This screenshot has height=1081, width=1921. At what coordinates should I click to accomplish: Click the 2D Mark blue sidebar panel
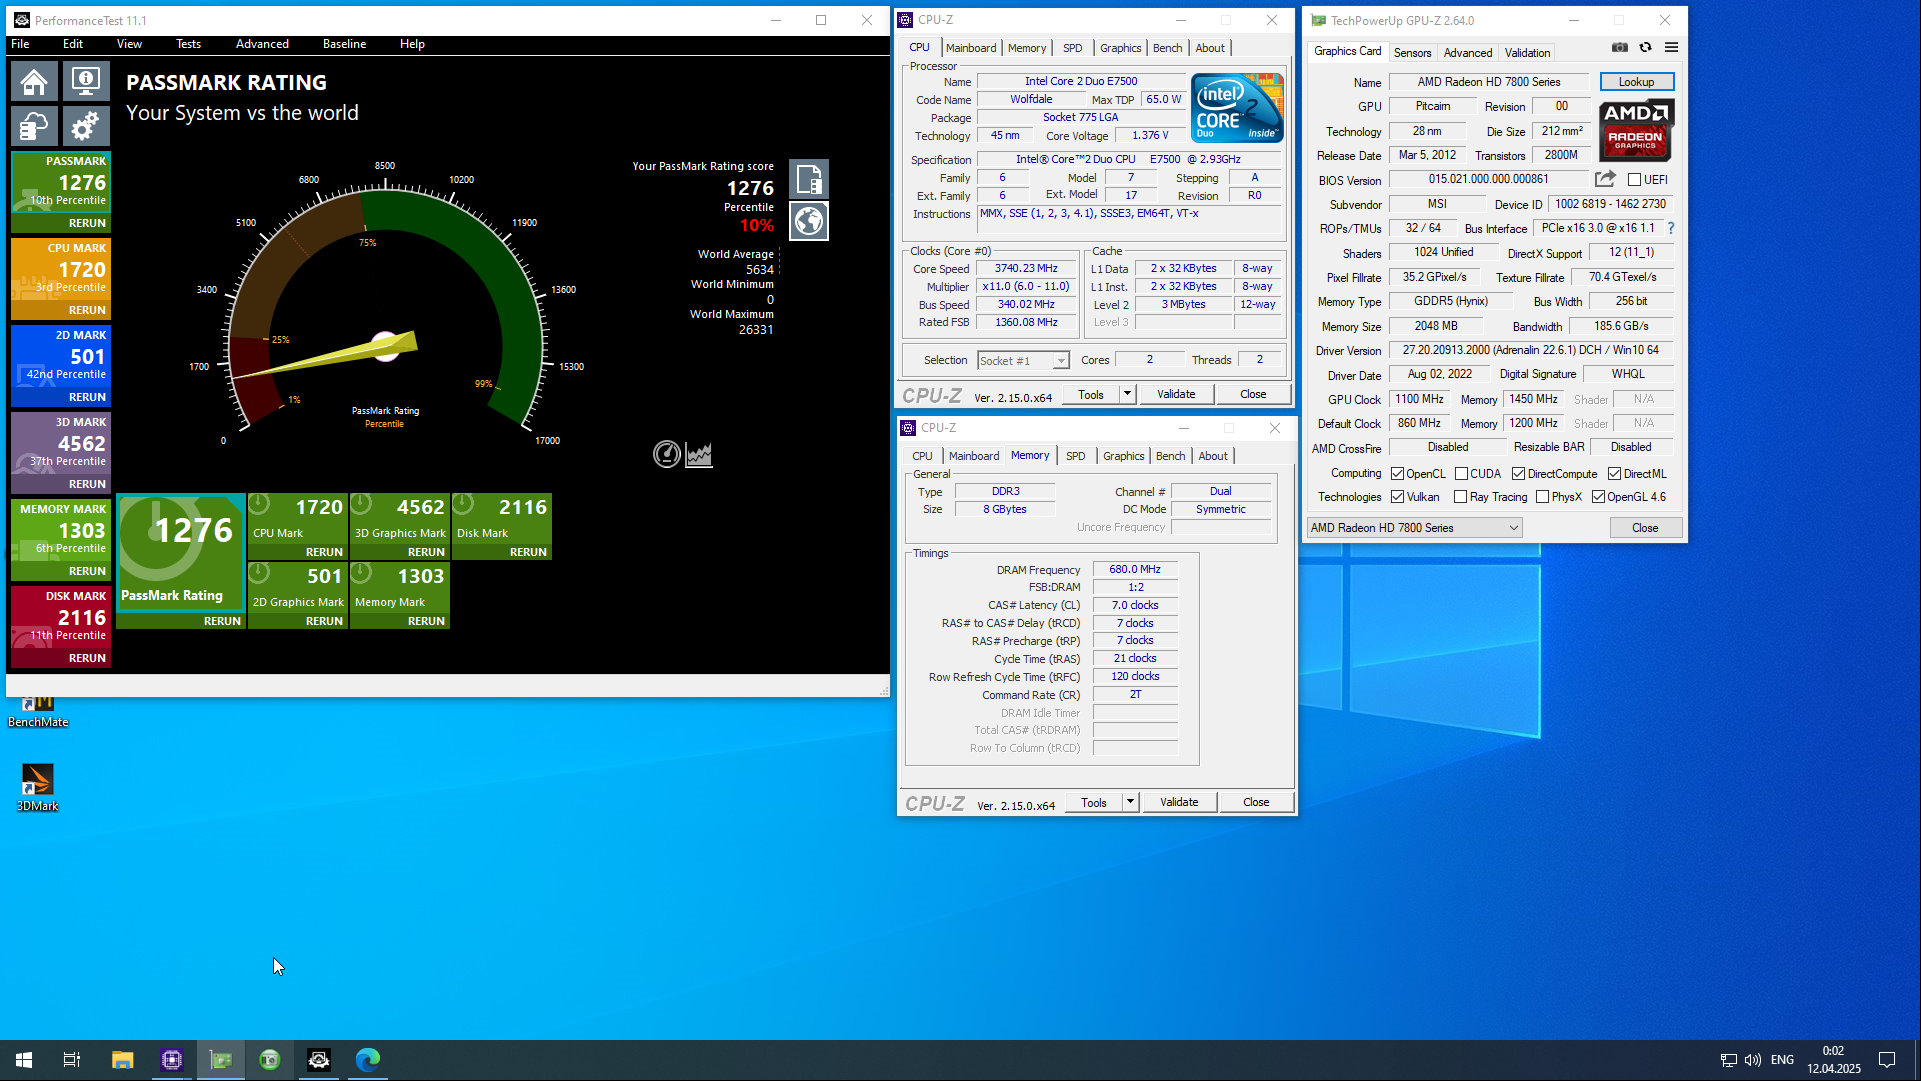click(61, 365)
